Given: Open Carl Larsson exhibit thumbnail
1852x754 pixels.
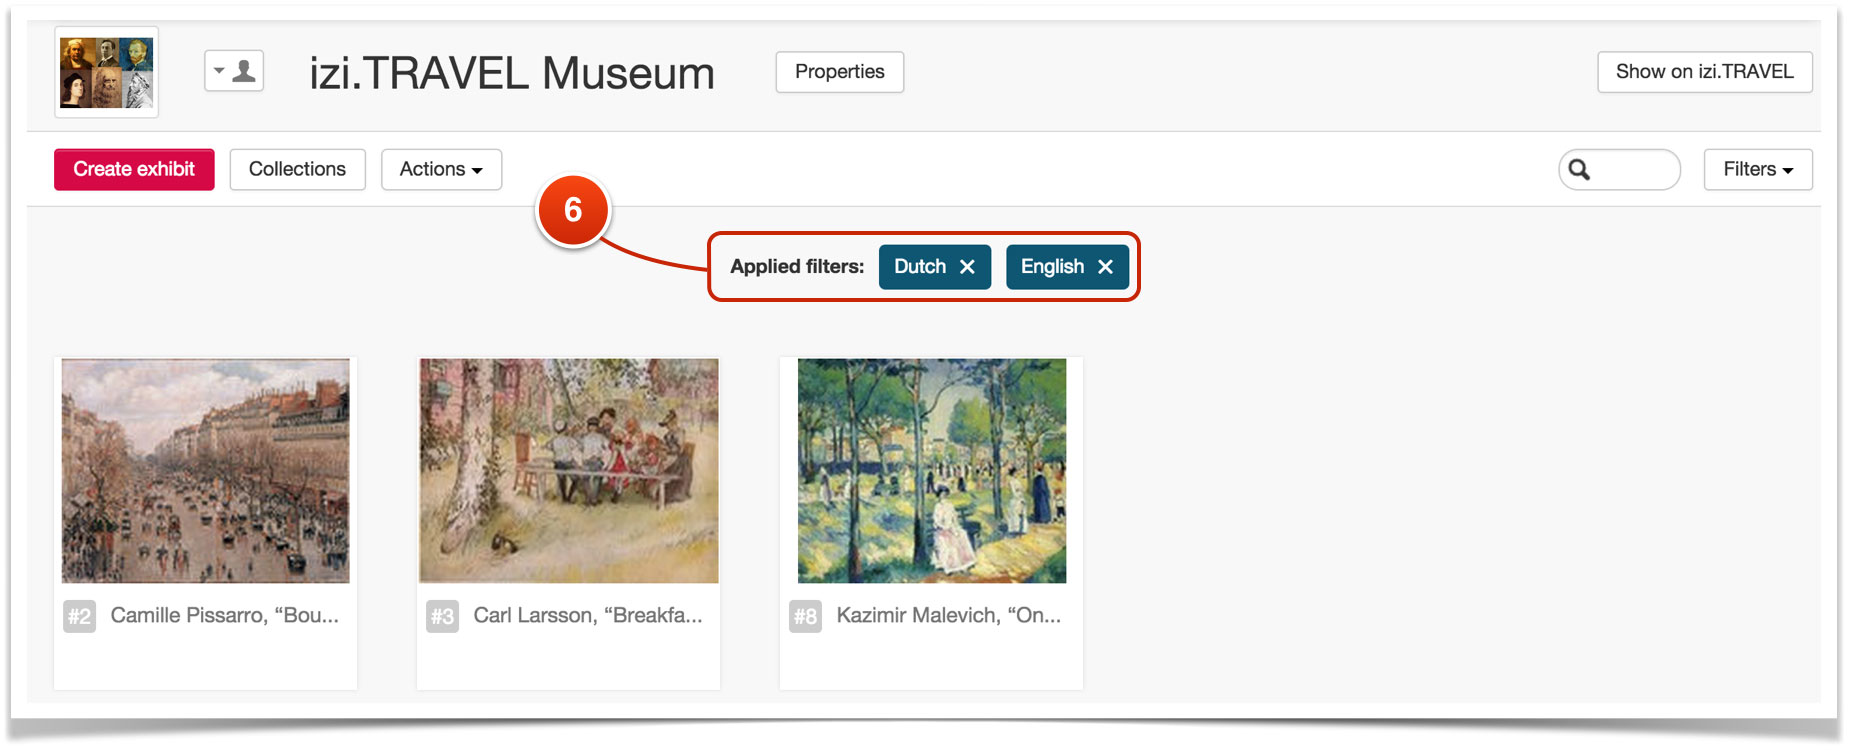Looking at the screenshot, I should (x=569, y=471).
